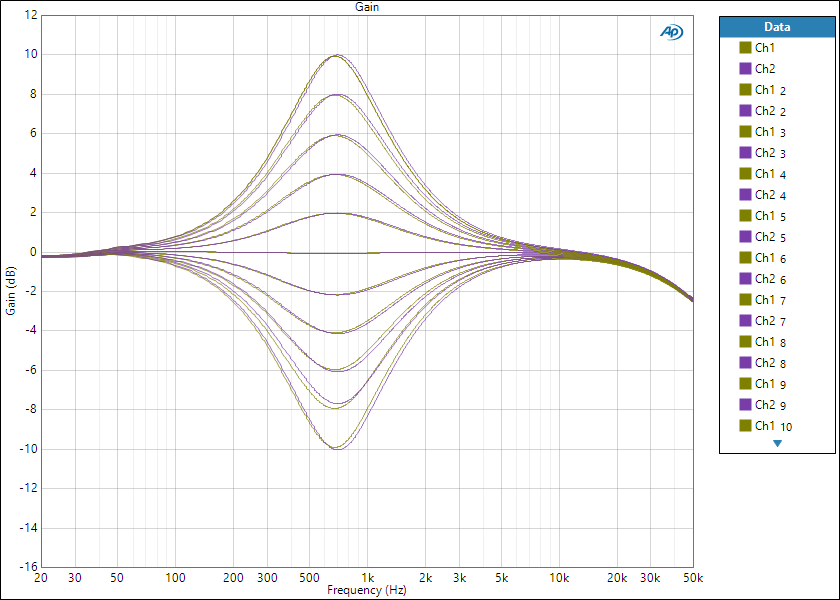Image resolution: width=840 pixels, height=600 pixels.
Task: Select the Ch1 9 legend entry text
Action: (770, 384)
